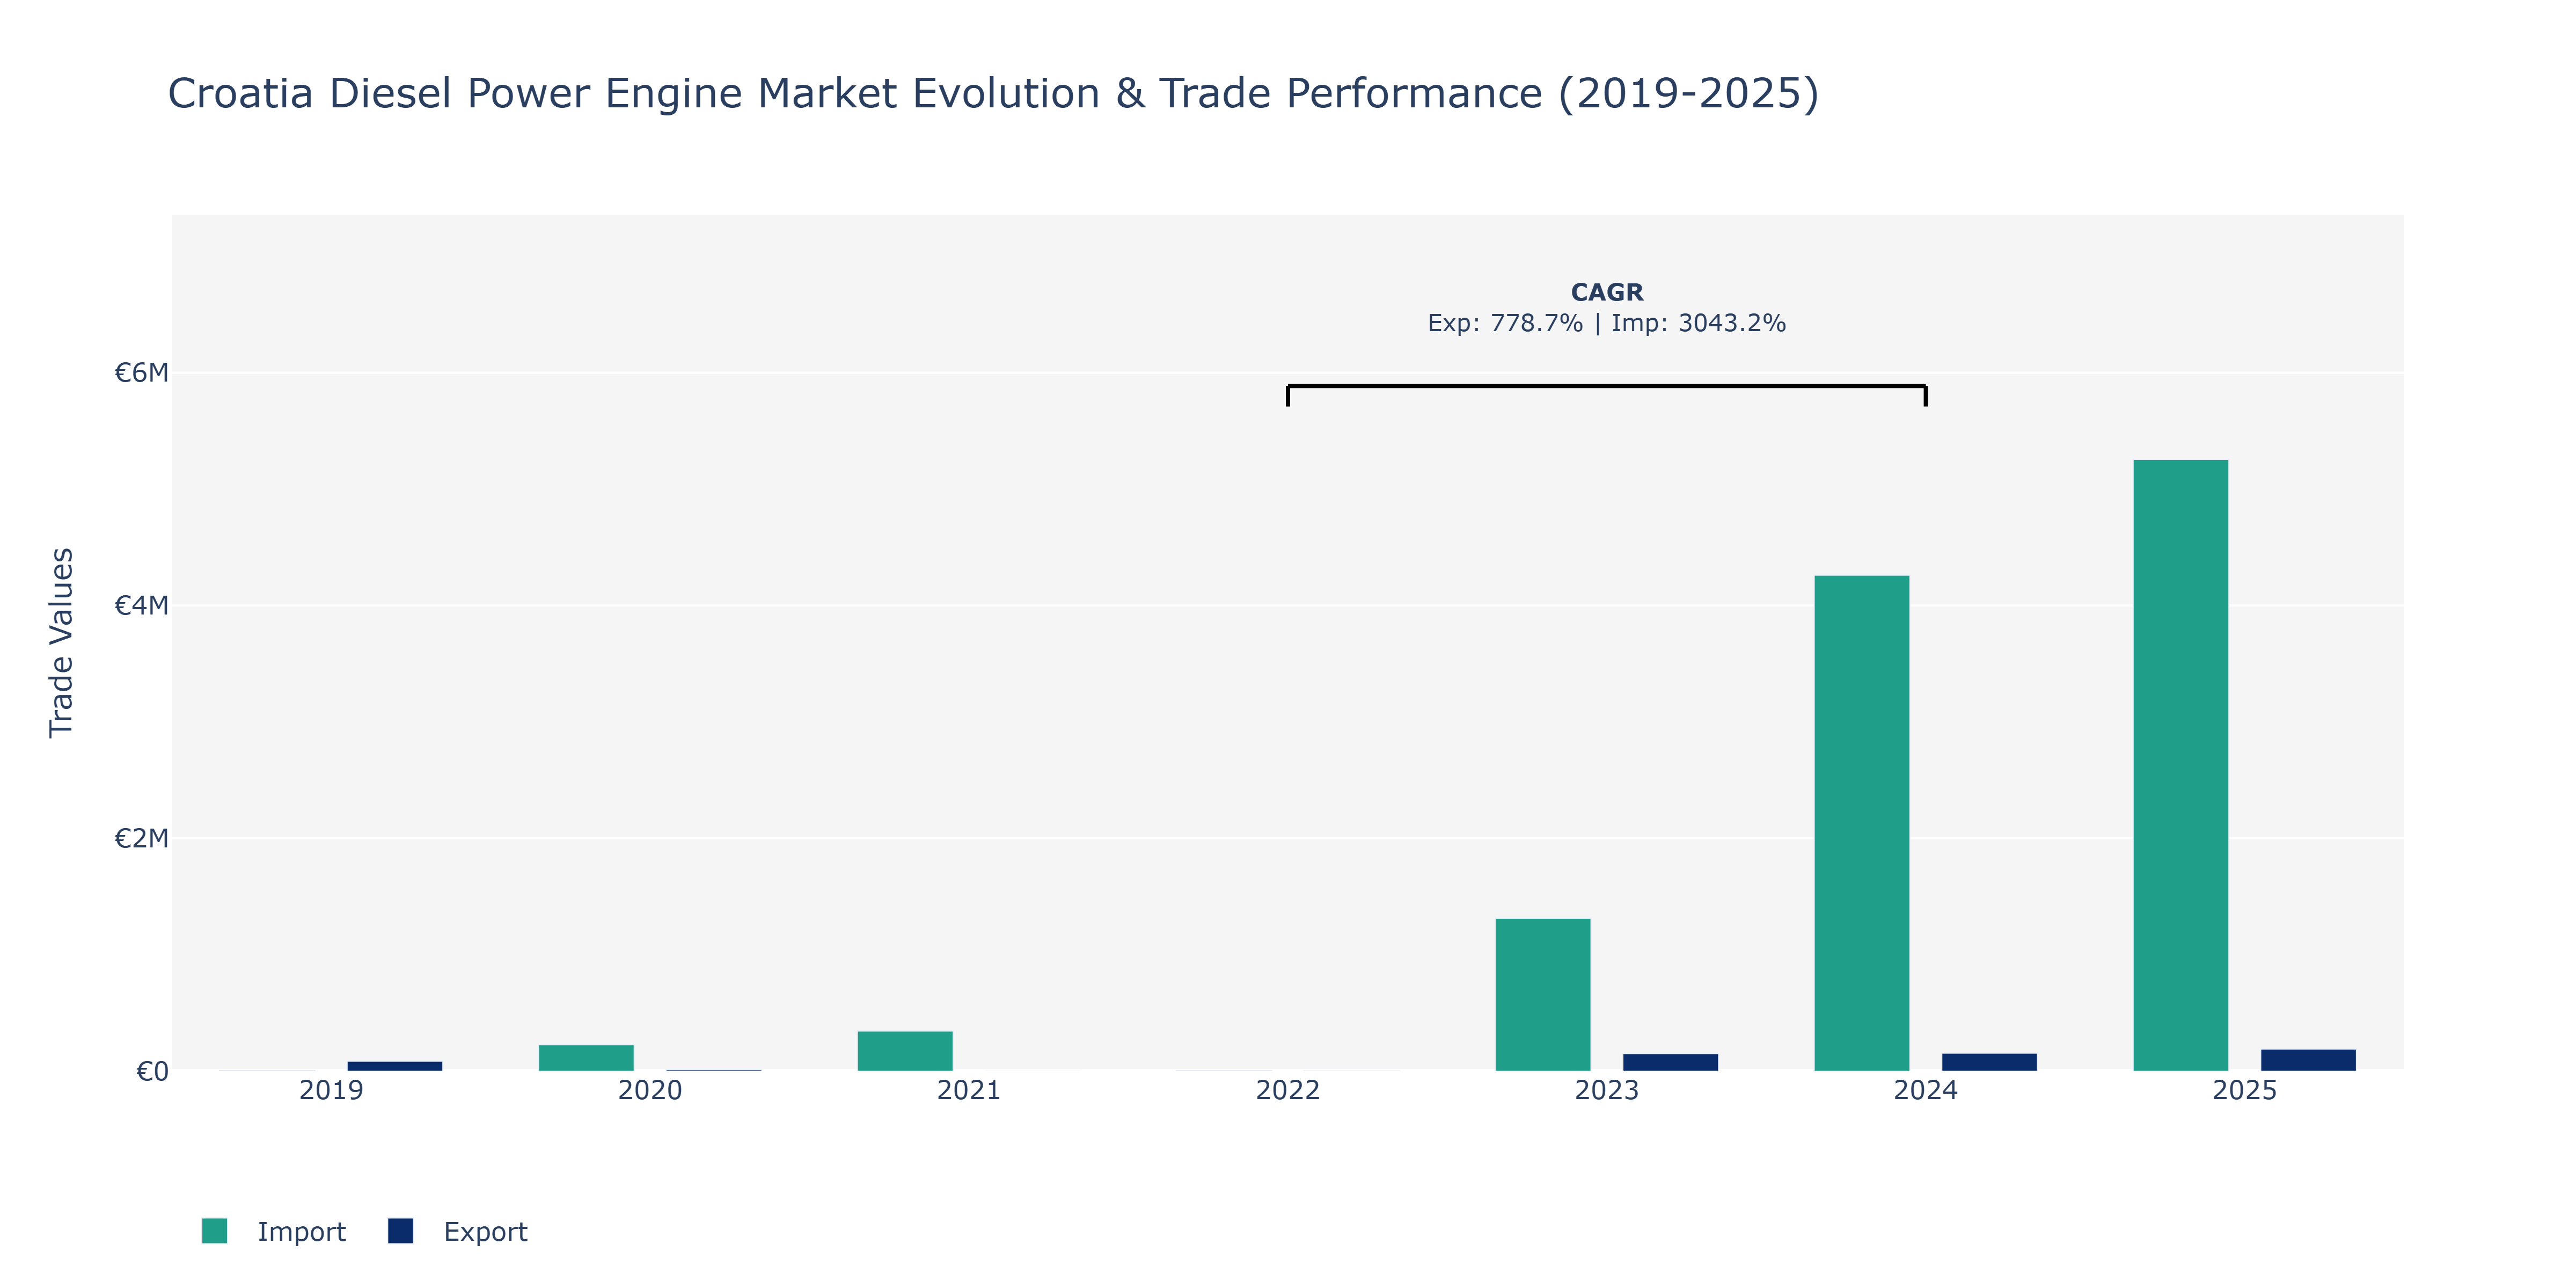Click the €0 axis tick label
This screenshot has height=1288, width=2576.
[x=152, y=1071]
